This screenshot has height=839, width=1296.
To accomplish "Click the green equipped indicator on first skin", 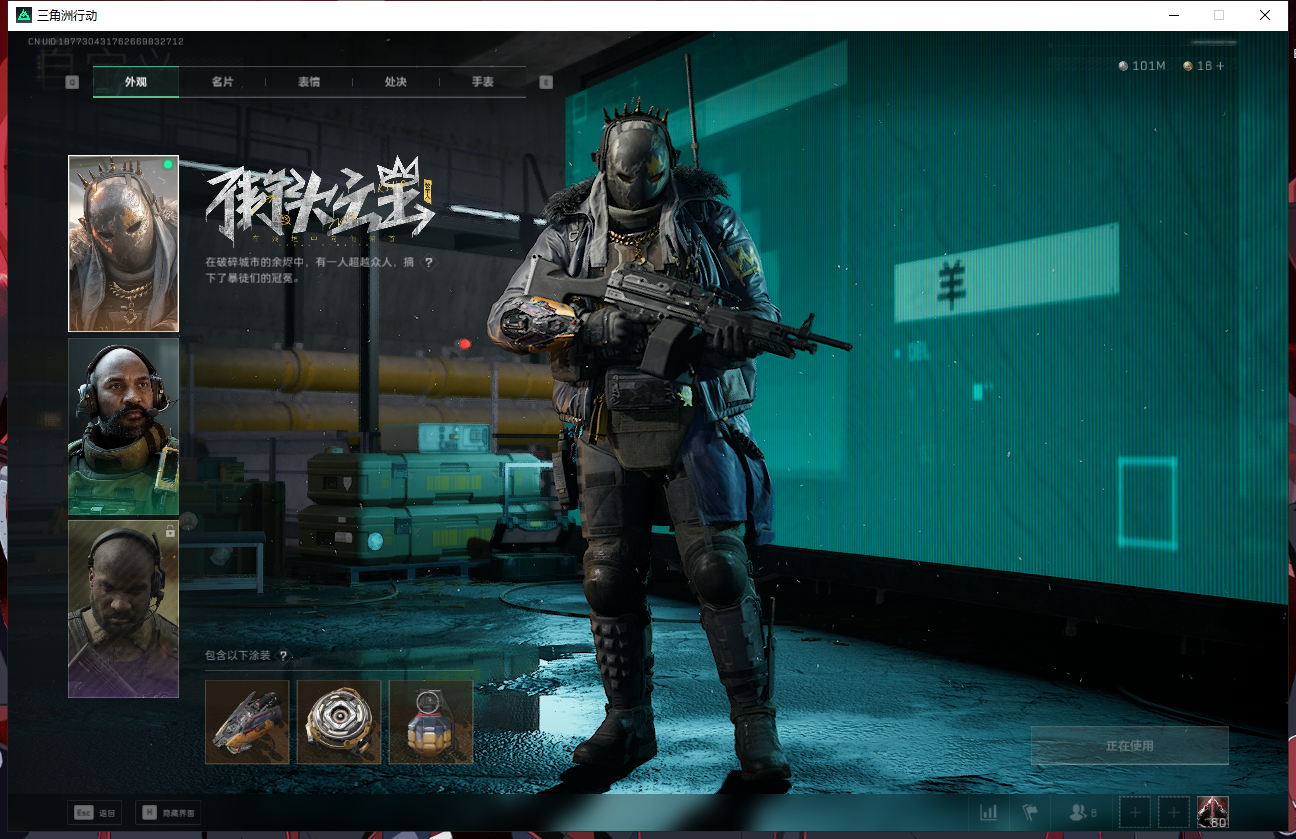I will (x=168, y=165).
